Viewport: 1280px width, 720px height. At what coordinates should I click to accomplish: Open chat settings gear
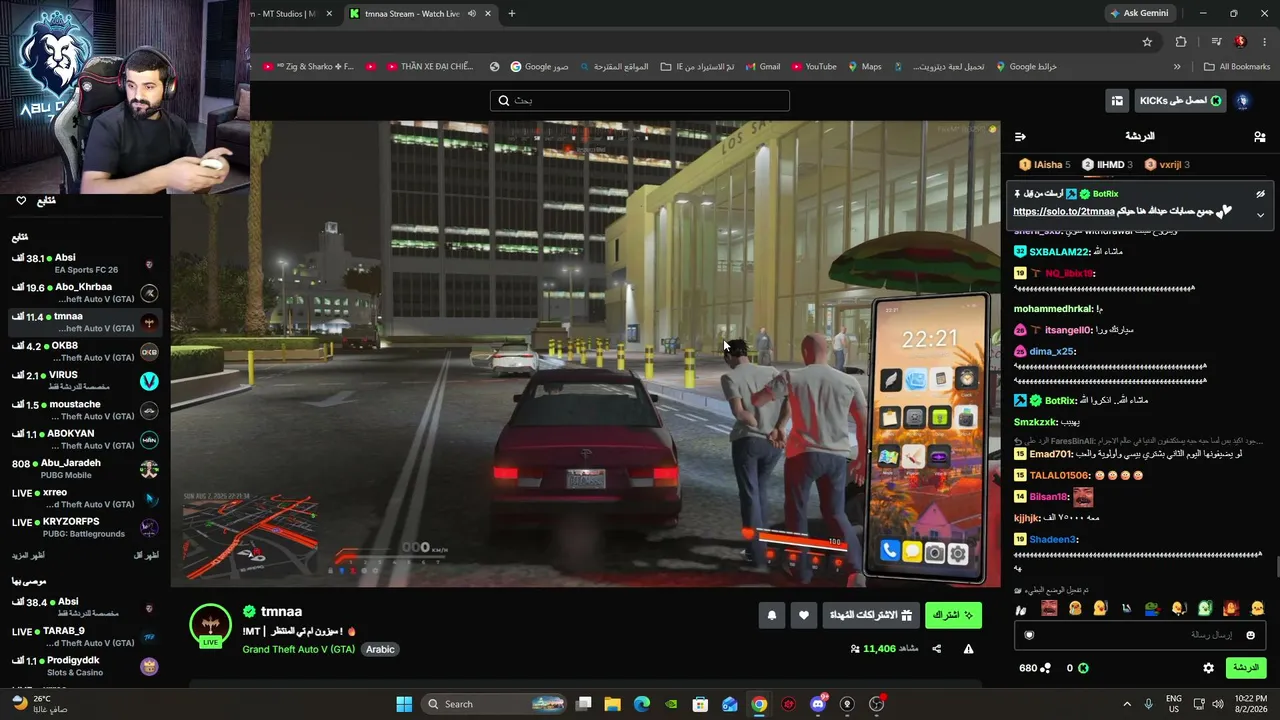tap(1208, 668)
